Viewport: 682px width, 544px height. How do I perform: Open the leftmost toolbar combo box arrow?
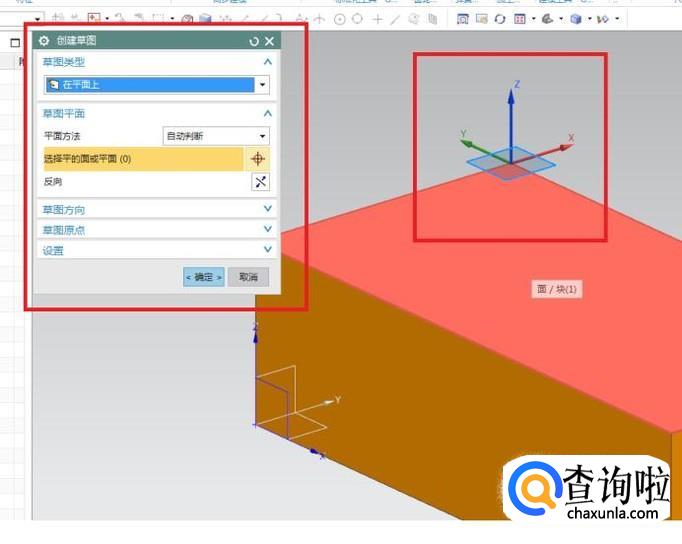(37, 19)
